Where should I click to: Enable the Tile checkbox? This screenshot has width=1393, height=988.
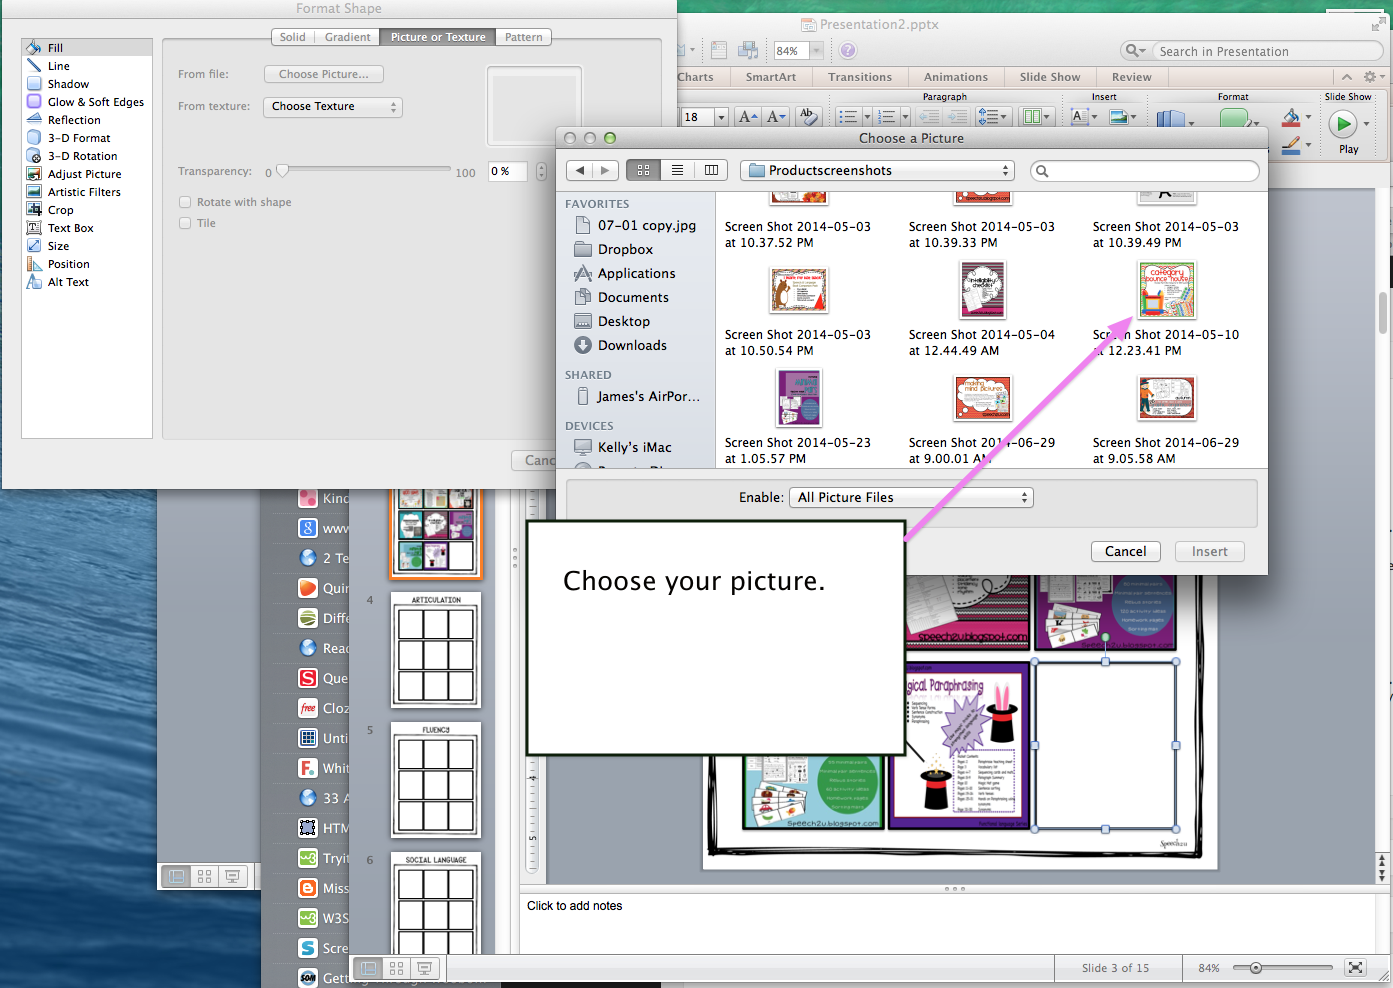pyautogui.click(x=185, y=223)
